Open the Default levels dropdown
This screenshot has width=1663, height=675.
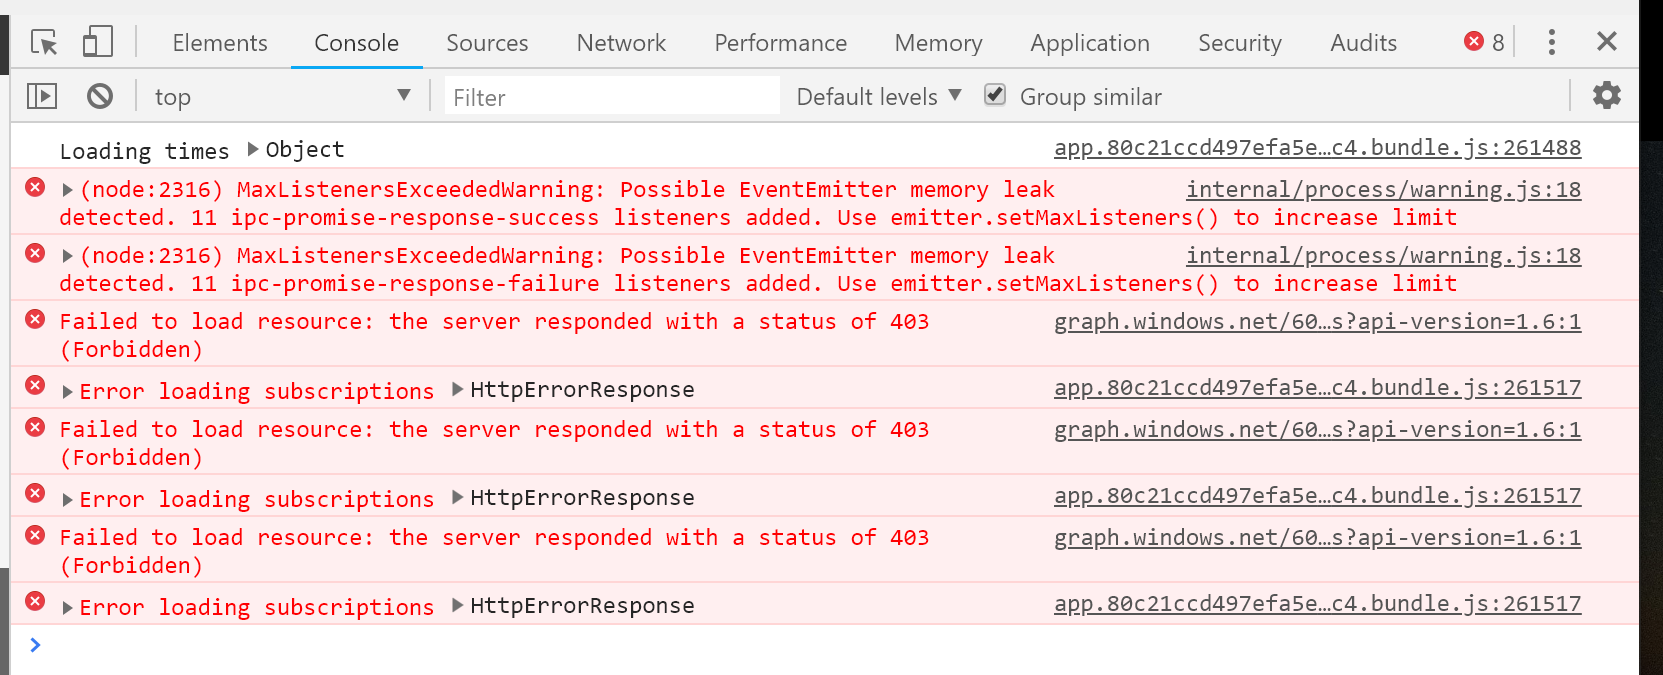coord(876,95)
